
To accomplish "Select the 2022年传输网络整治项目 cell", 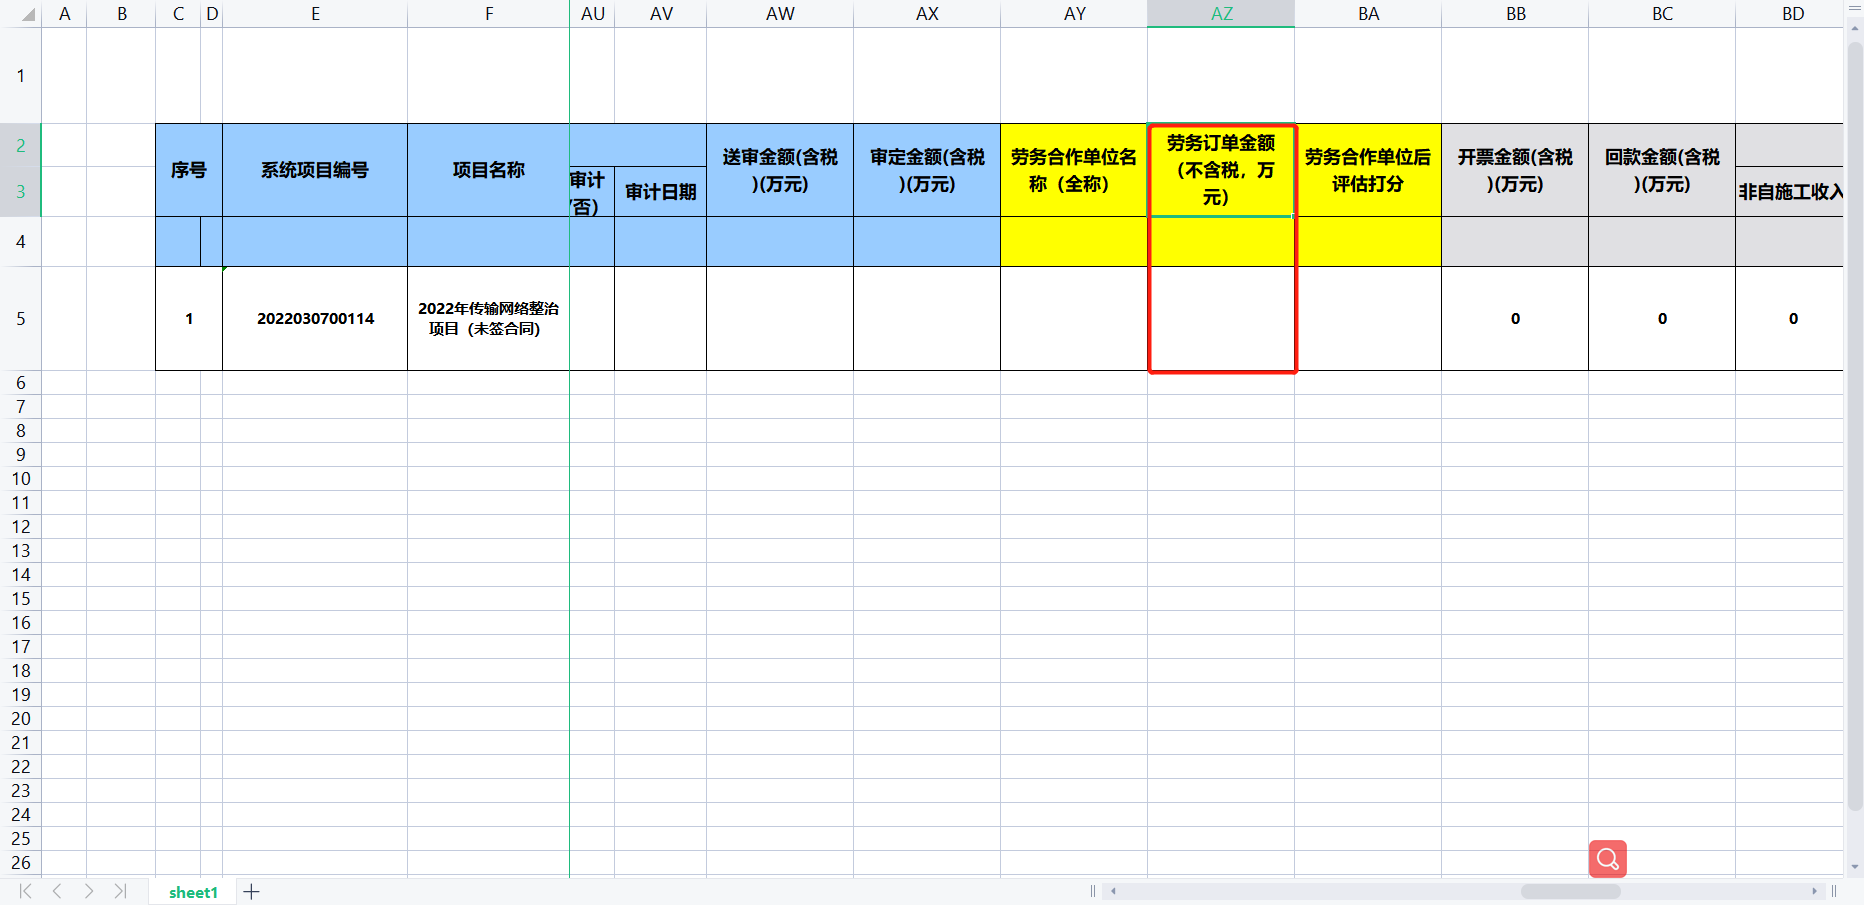I will (489, 319).
